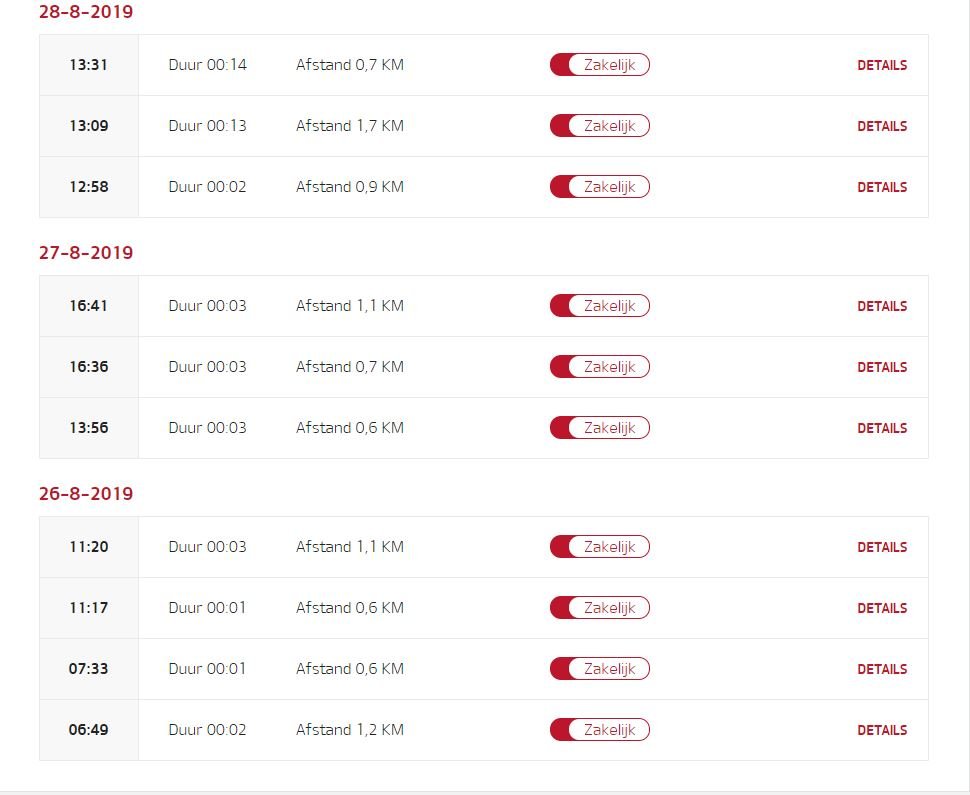
Task: Open DETAILS for the 06:49 trip
Action: point(882,730)
